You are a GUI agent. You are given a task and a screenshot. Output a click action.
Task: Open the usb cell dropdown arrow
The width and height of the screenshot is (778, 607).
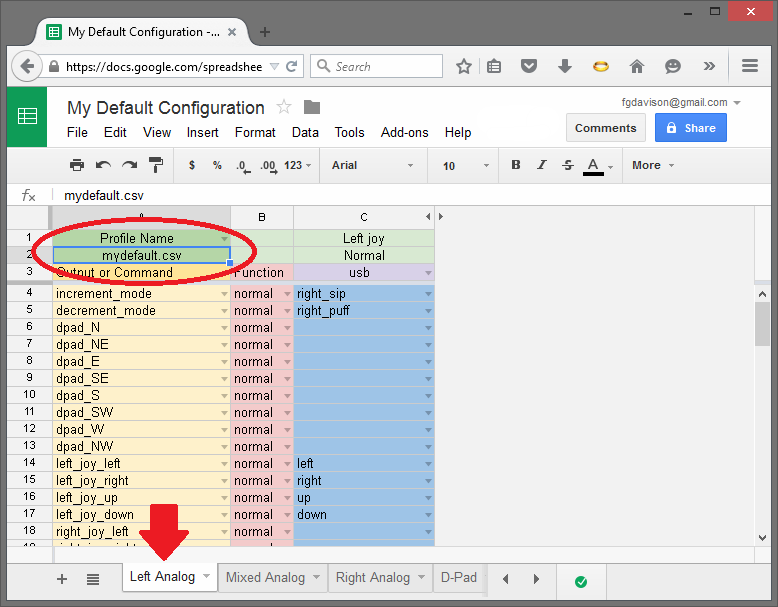pyautogui.click(x=428, y=273)
